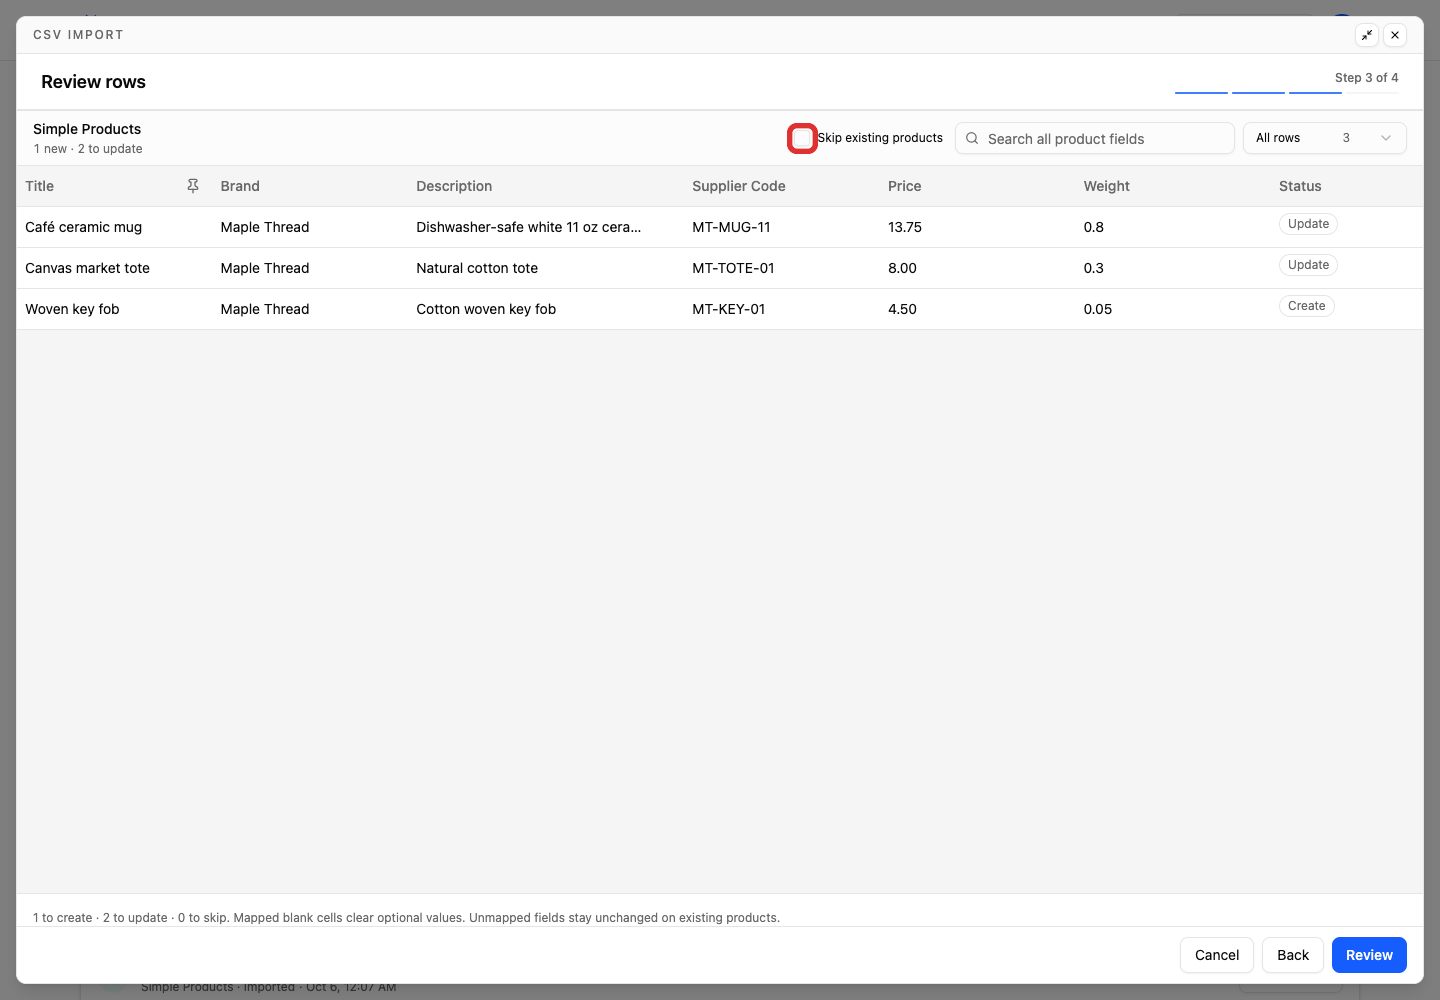The image size is (1440, 1000).
Task: Enable Skip existing products checkbox
Action: [x=802, y=138]
